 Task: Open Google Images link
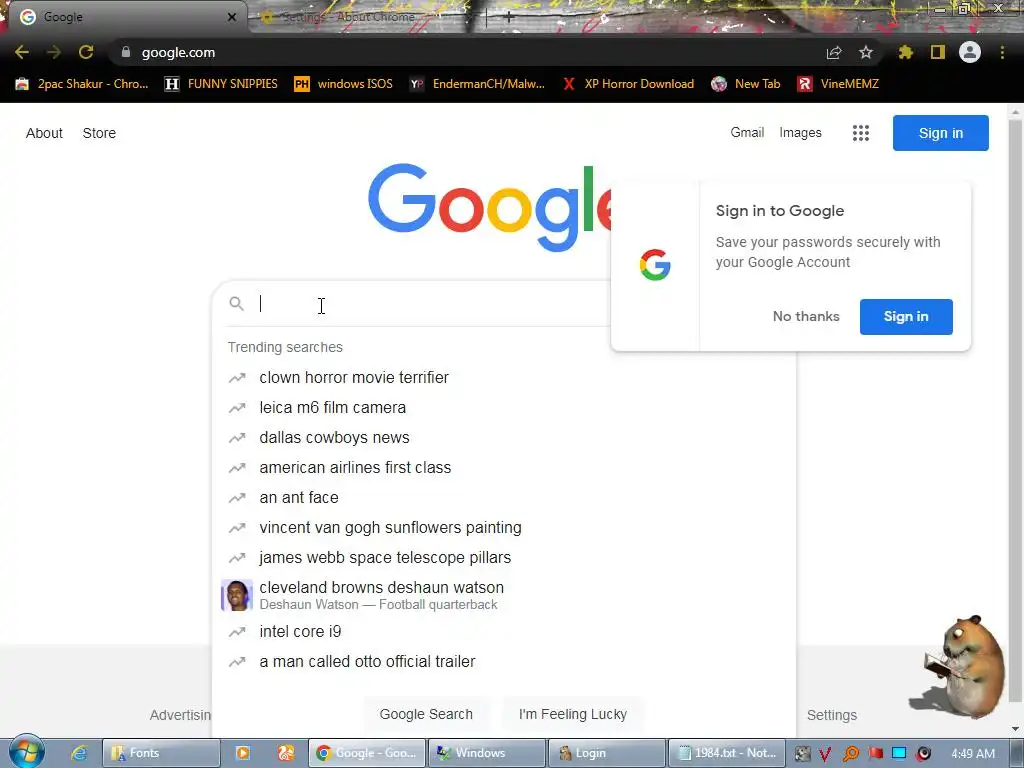pos(800,133)
